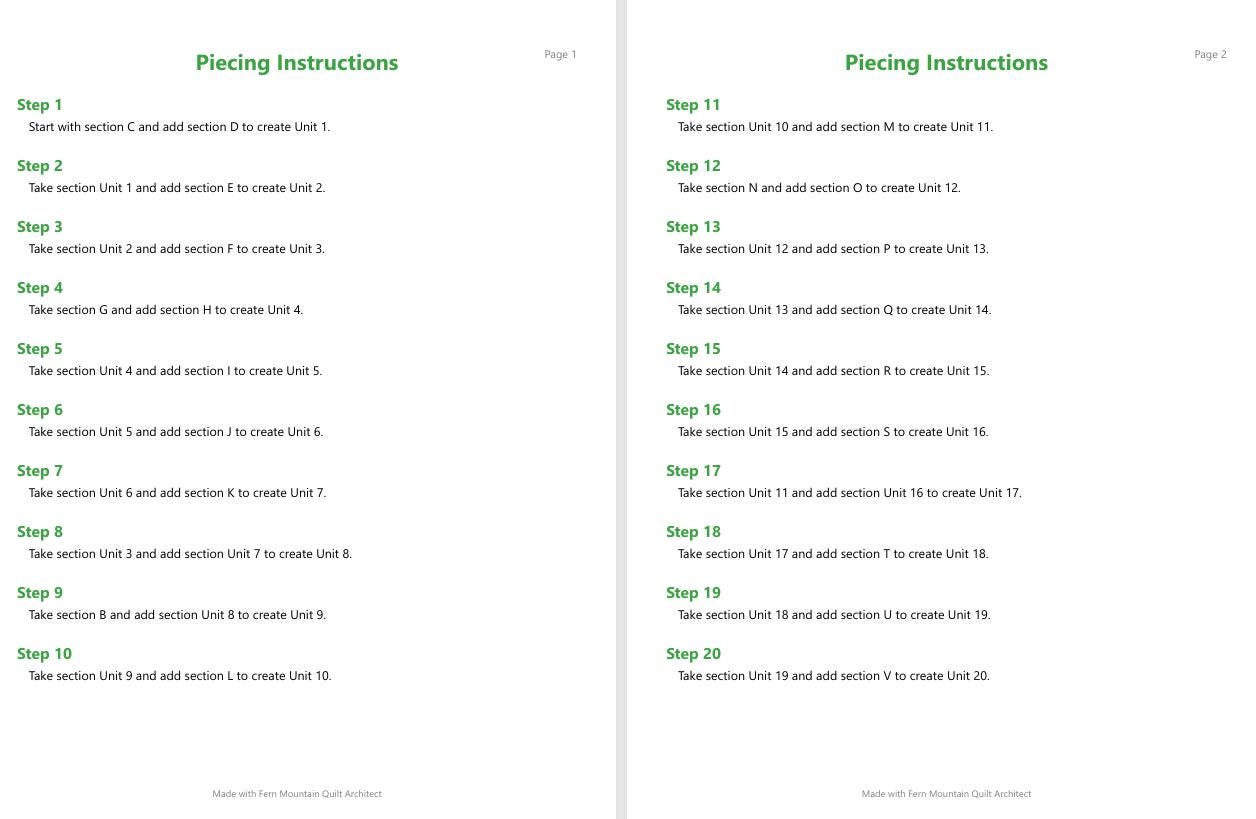The image size is (1256, 819).
Task: Click the right page Piecing Instructions title
Action: click(x=946, y=63)
